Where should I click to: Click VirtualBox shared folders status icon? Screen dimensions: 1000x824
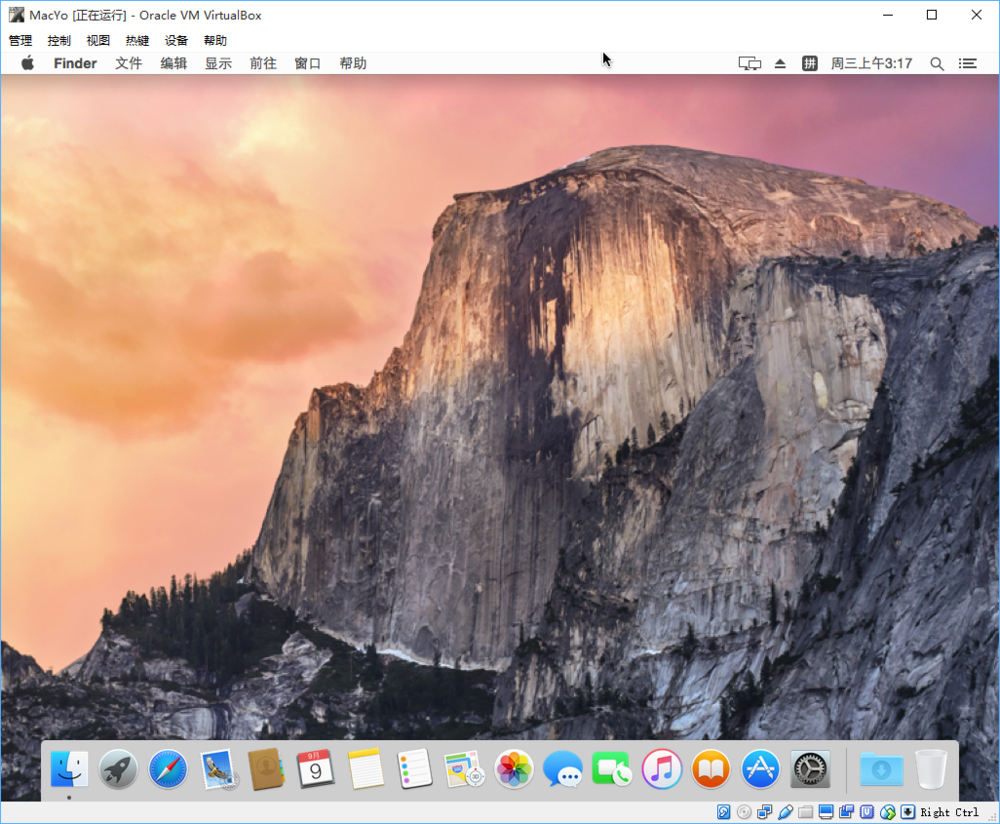coord(805,812)
